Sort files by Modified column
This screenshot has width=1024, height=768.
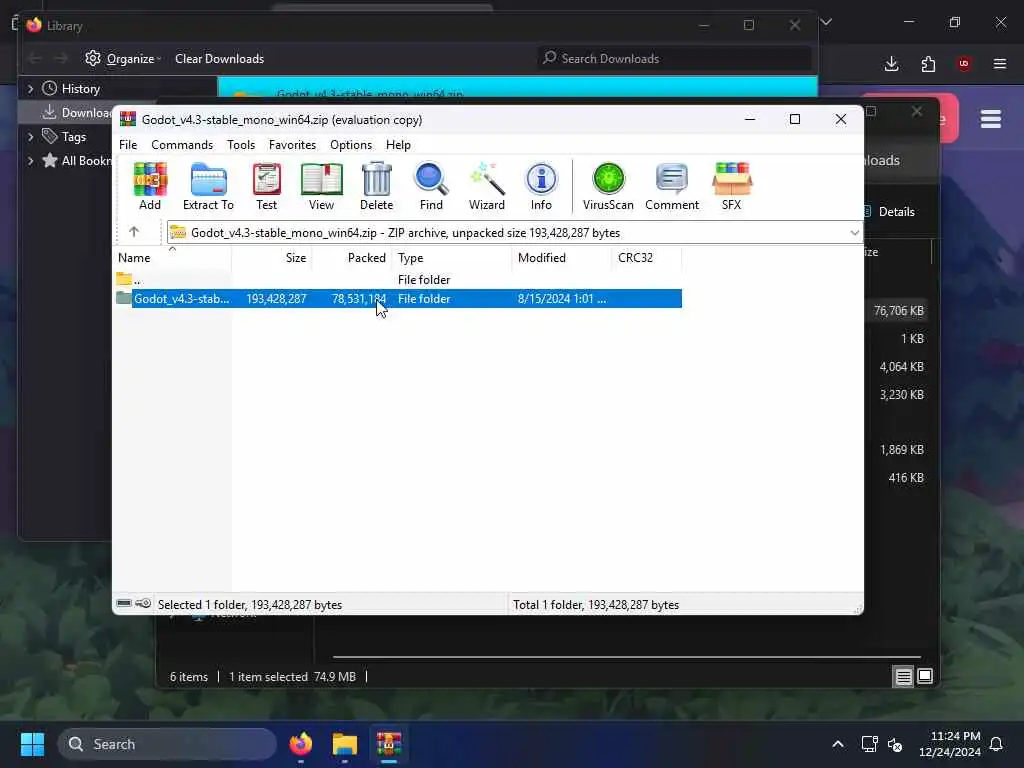point(562,258)
